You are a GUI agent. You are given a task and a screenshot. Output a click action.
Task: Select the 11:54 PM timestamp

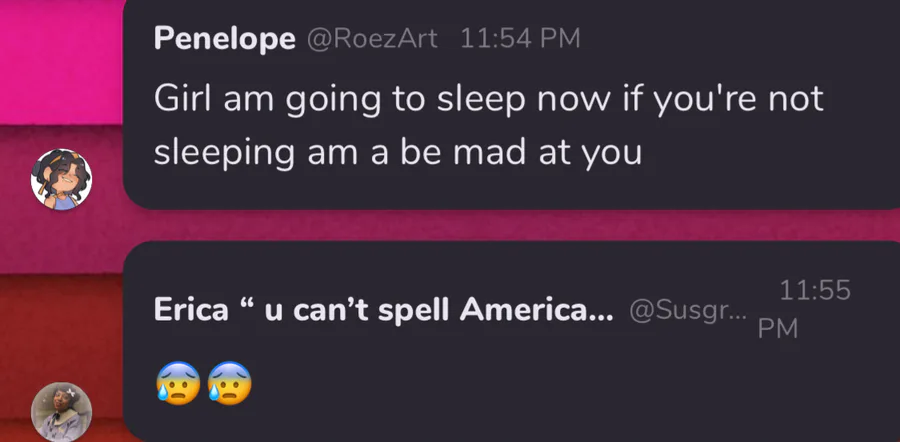(520, 39)
